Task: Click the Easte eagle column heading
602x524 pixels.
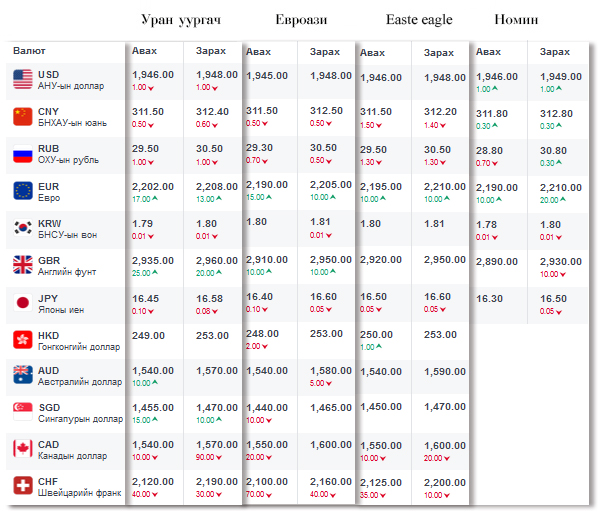Action: (419, 20)
